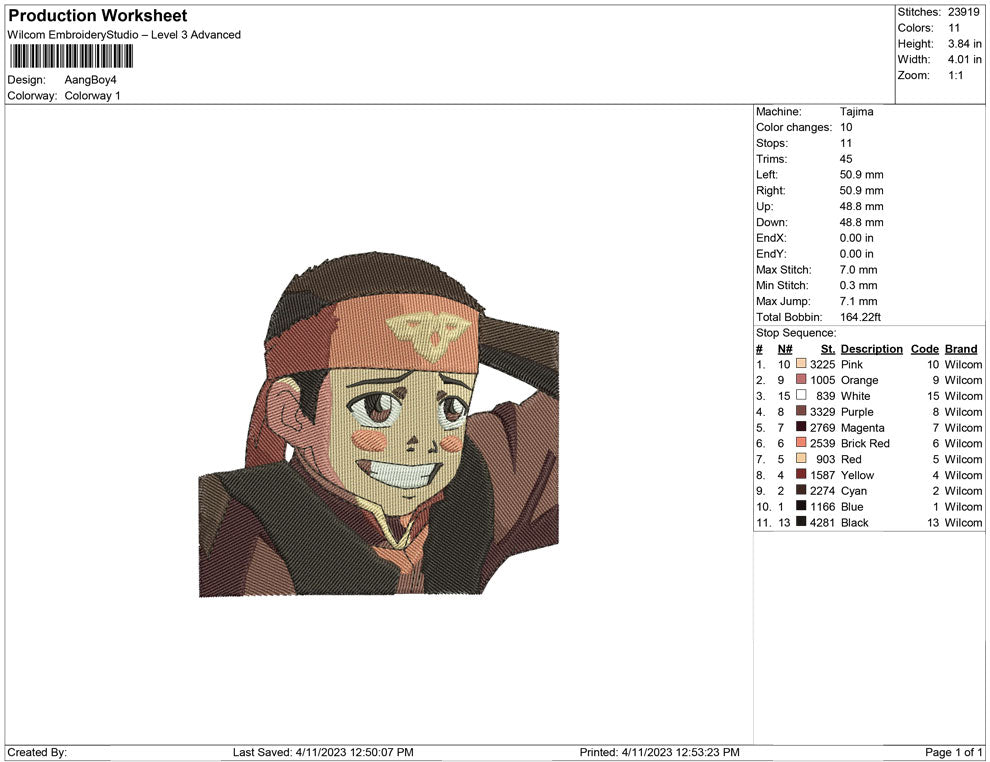Click stitch count 3225 in Pink row
The height and width of the screenshot is (762, 990).
point(822,364)
